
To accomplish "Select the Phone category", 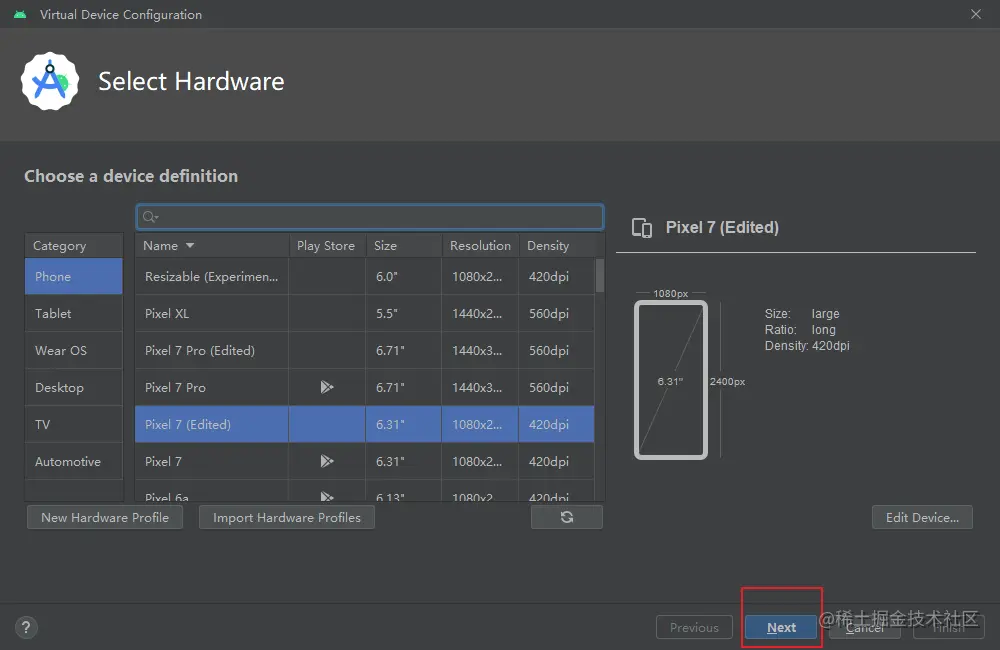I will (73, 276).
